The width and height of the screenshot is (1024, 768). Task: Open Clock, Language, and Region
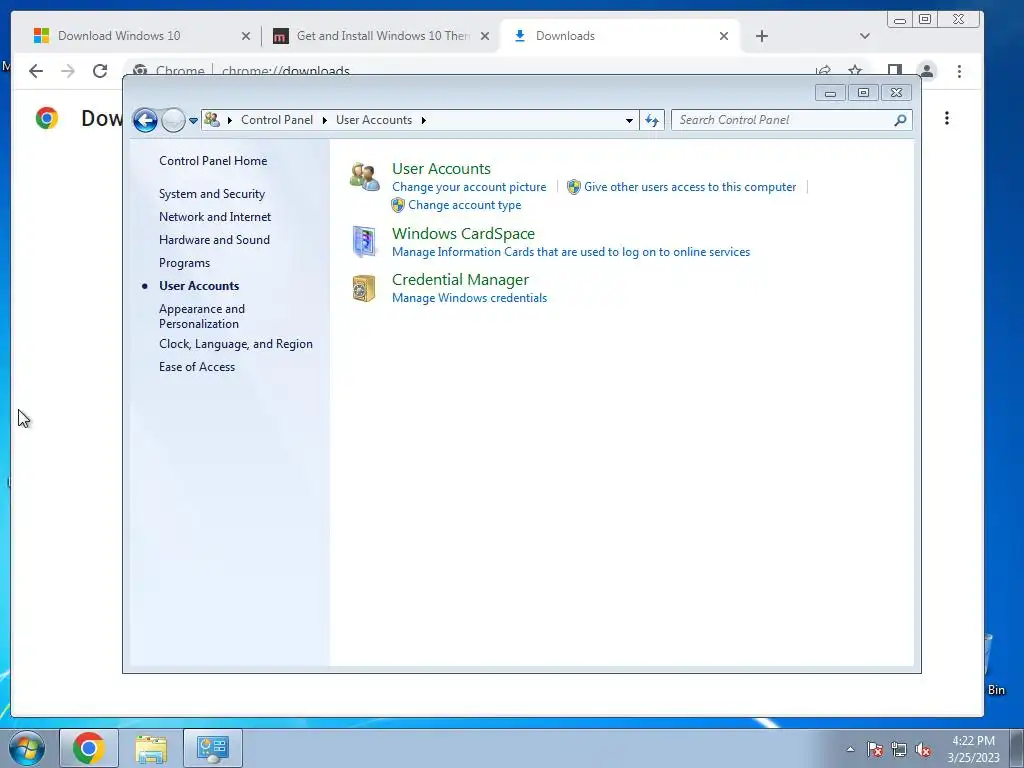[x=236, y=344]
